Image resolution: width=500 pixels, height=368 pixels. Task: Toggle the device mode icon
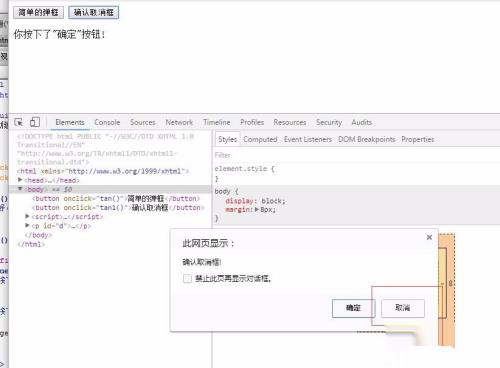pyautogui.click(x=35, y=122)
